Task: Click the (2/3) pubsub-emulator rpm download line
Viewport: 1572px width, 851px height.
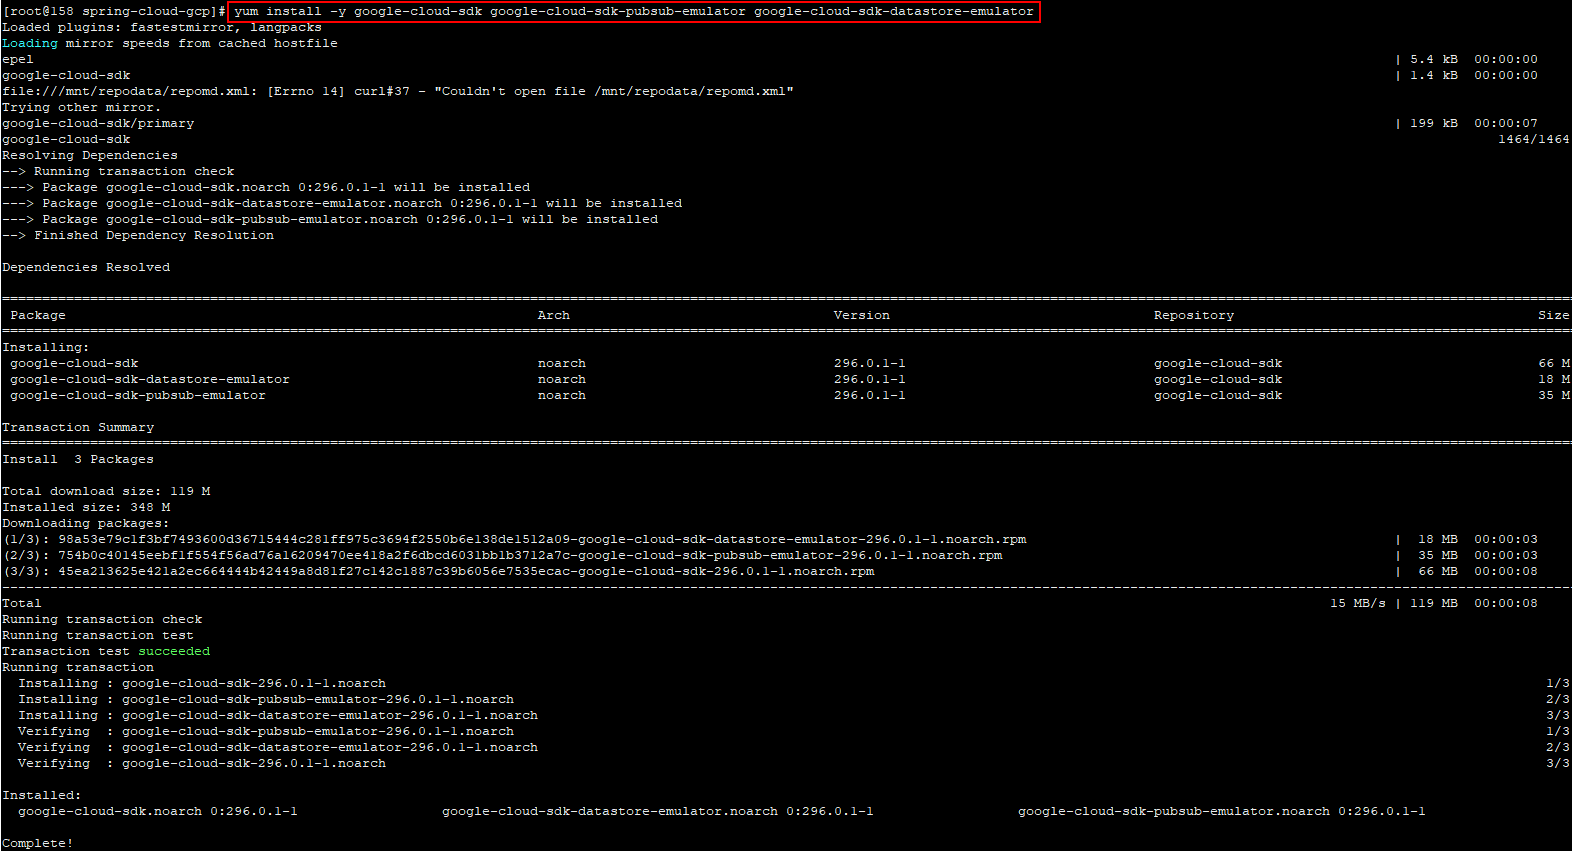Action: [x=502, y=556]
